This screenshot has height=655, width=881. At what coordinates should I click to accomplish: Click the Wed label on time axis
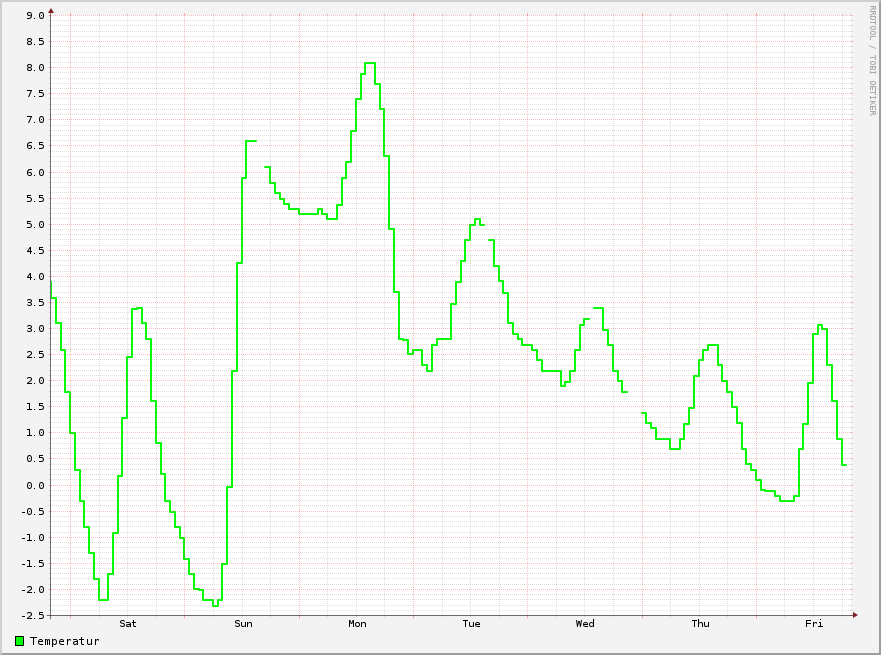point(585,624)
